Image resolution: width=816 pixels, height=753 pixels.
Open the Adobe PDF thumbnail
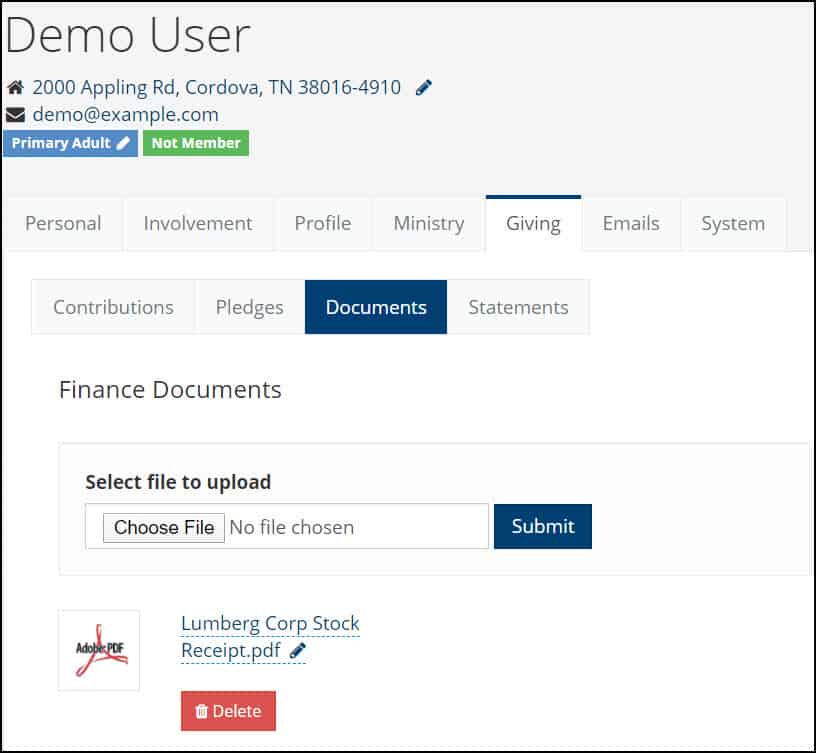[x=99, y=650]
